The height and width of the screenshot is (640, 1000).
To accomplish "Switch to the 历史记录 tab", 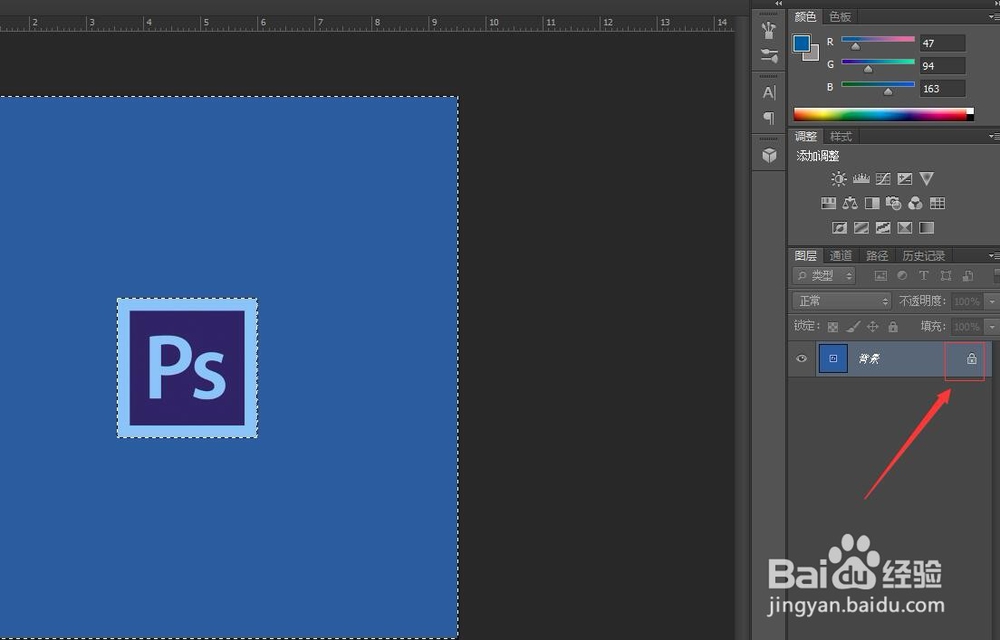I will click(923, 256).
